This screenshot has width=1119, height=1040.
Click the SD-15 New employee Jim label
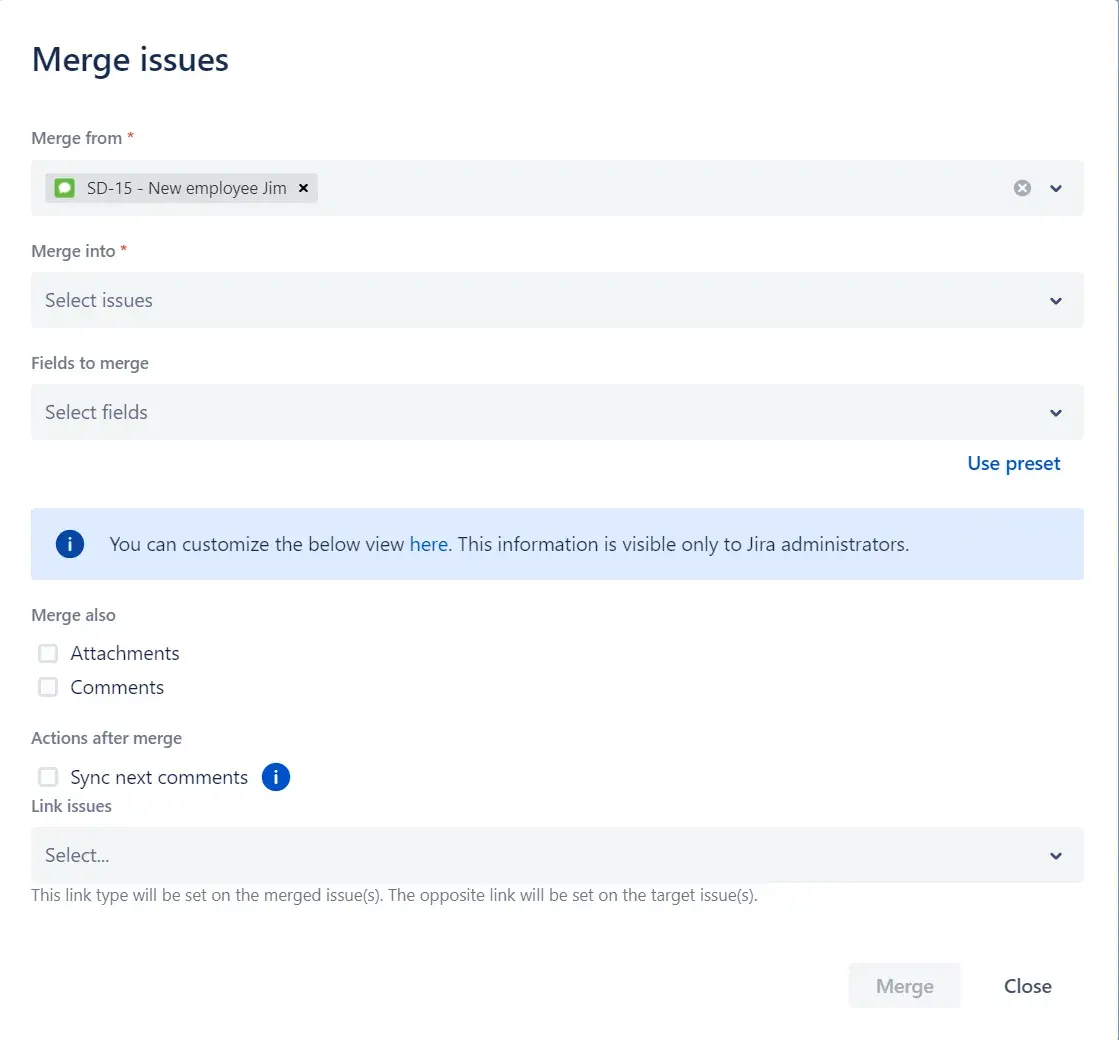(x=186, y=188)
